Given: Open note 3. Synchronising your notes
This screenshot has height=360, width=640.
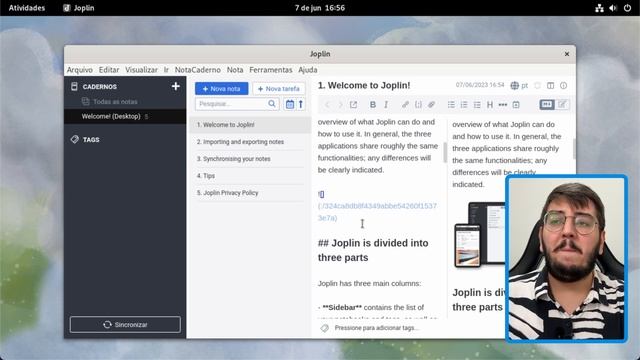Looking at the screenshot, I should [250, 159].
